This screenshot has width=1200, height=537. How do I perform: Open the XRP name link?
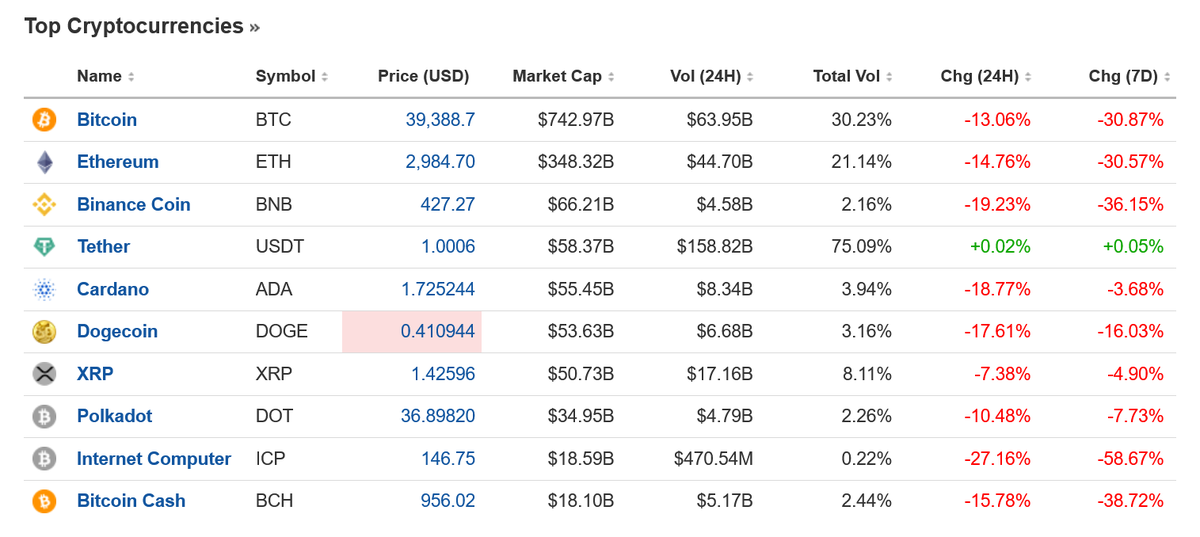pyautogui.click(x=95, y=374)
